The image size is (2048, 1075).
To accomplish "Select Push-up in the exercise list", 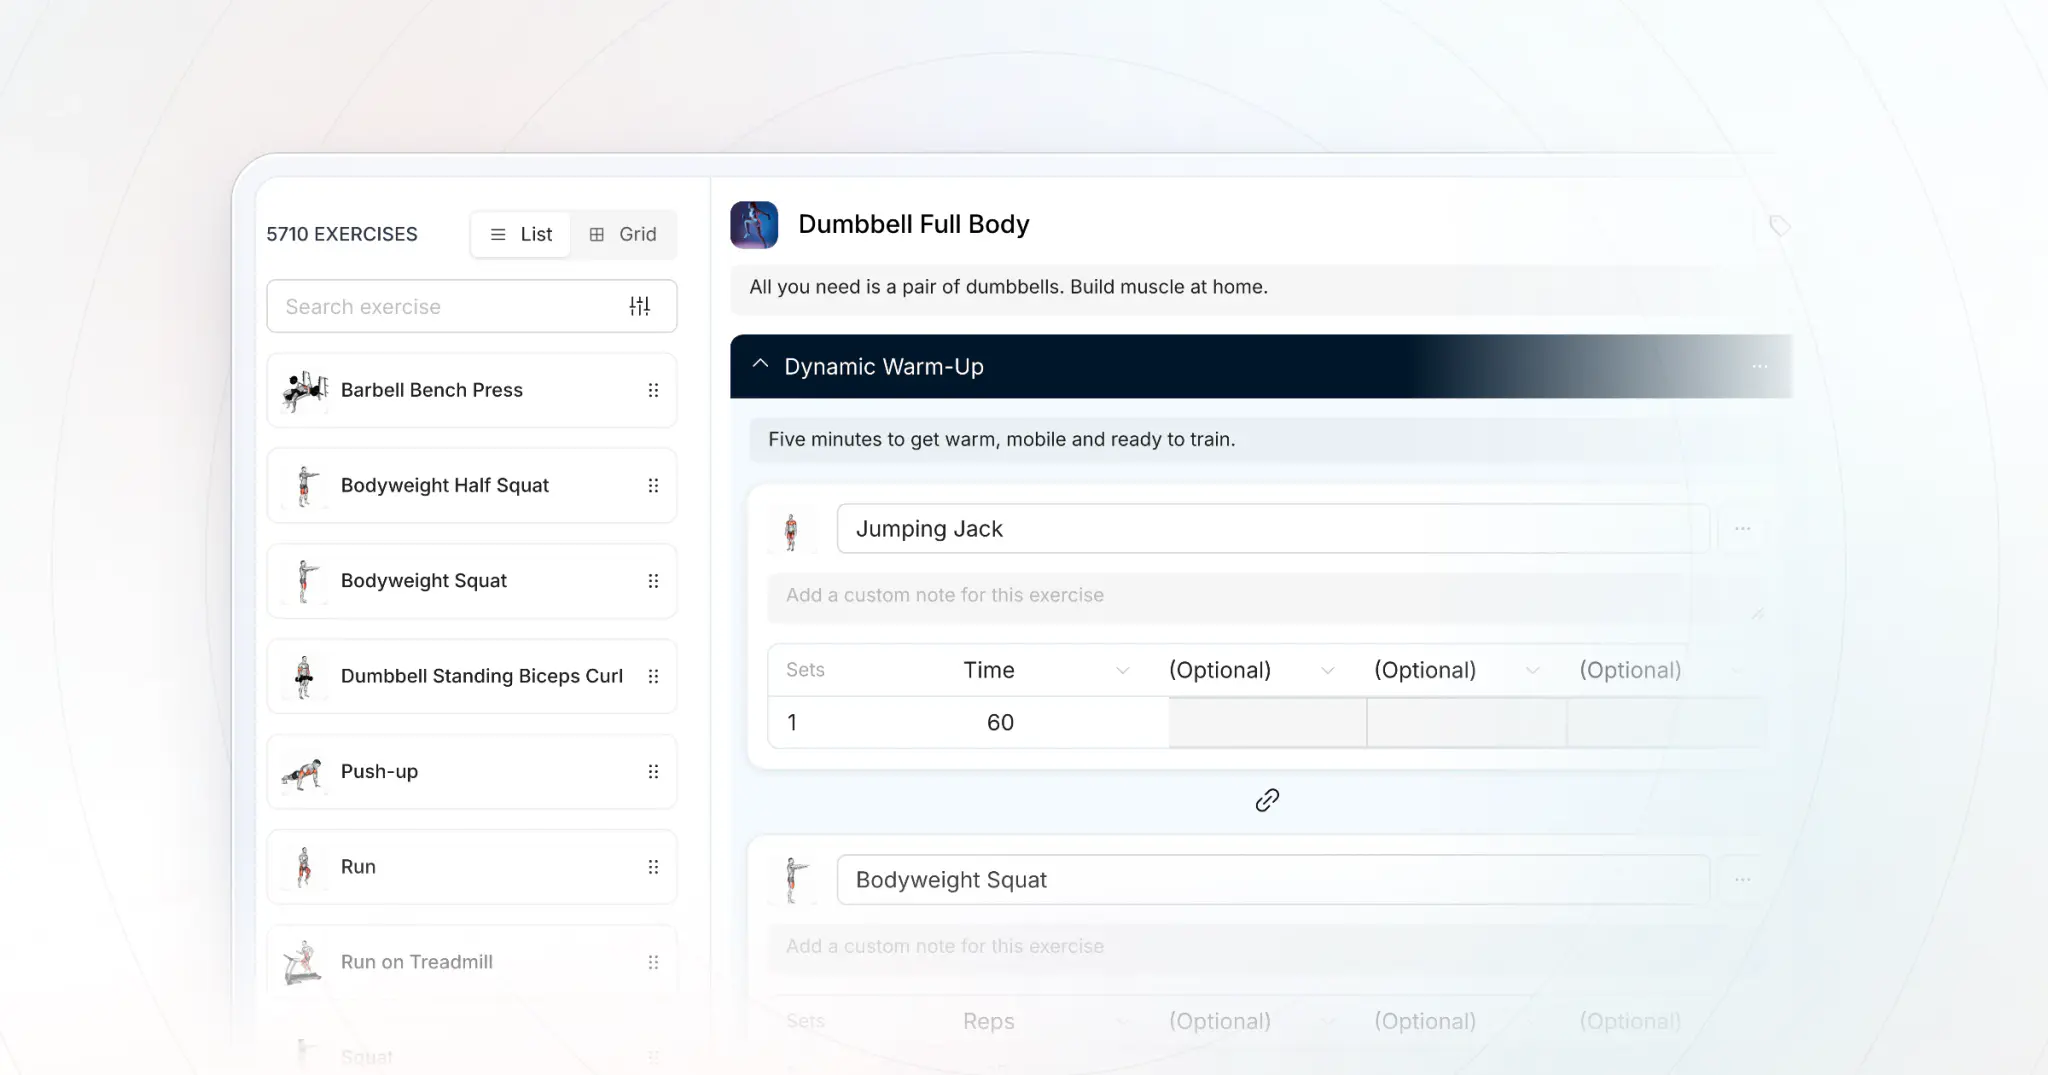I will coord(472,771).
